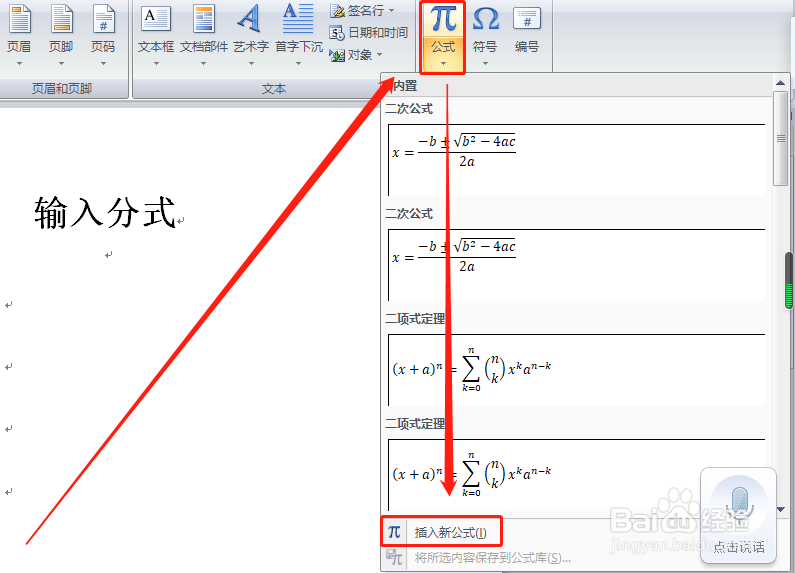The height and width of the screenshot is (573, 795).
Task: Open the 签名行 dropdown arrow
Action: [x=391, y=10]
